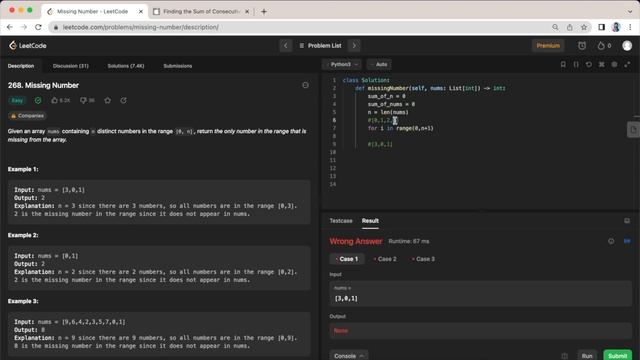Click the nums input field [3,0,1]
640x360 pixels.
480,294
